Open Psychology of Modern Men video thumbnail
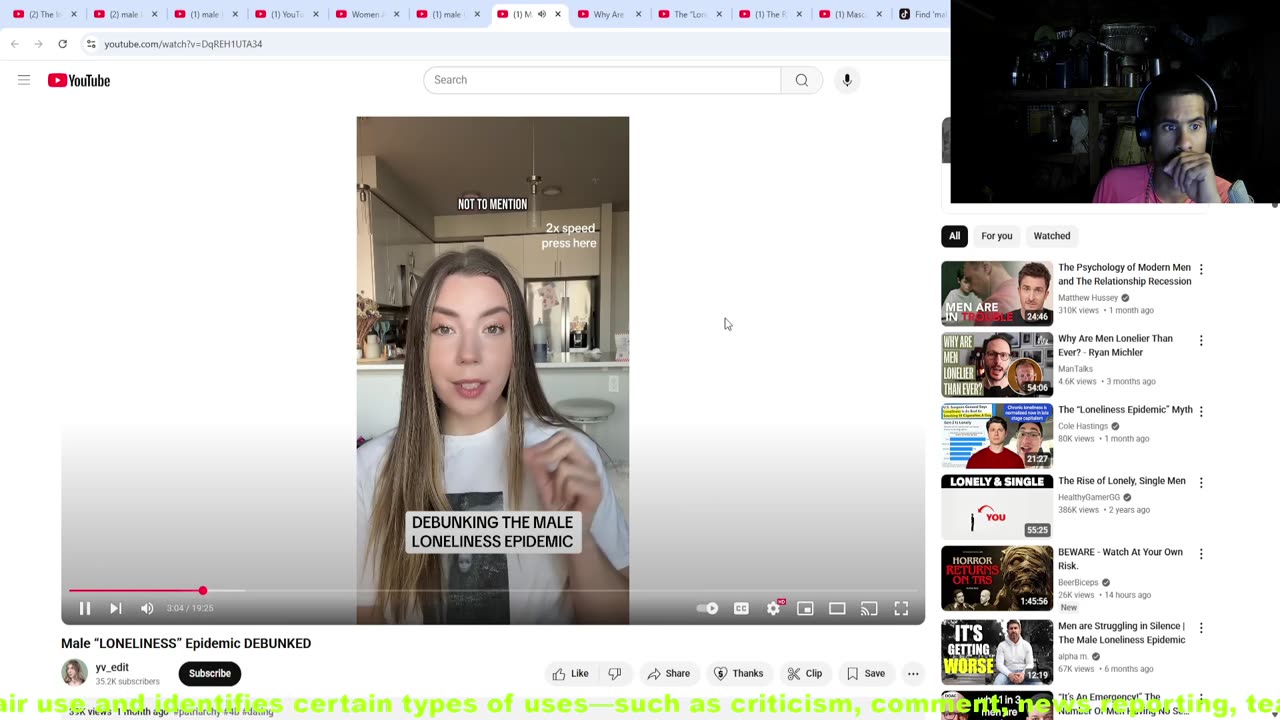 (997, 294)
